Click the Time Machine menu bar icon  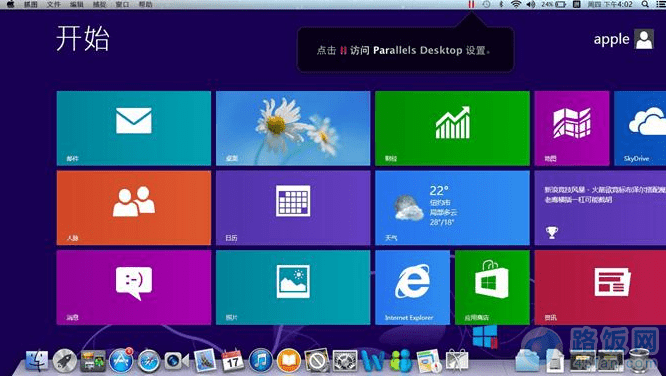coord(486,4)
